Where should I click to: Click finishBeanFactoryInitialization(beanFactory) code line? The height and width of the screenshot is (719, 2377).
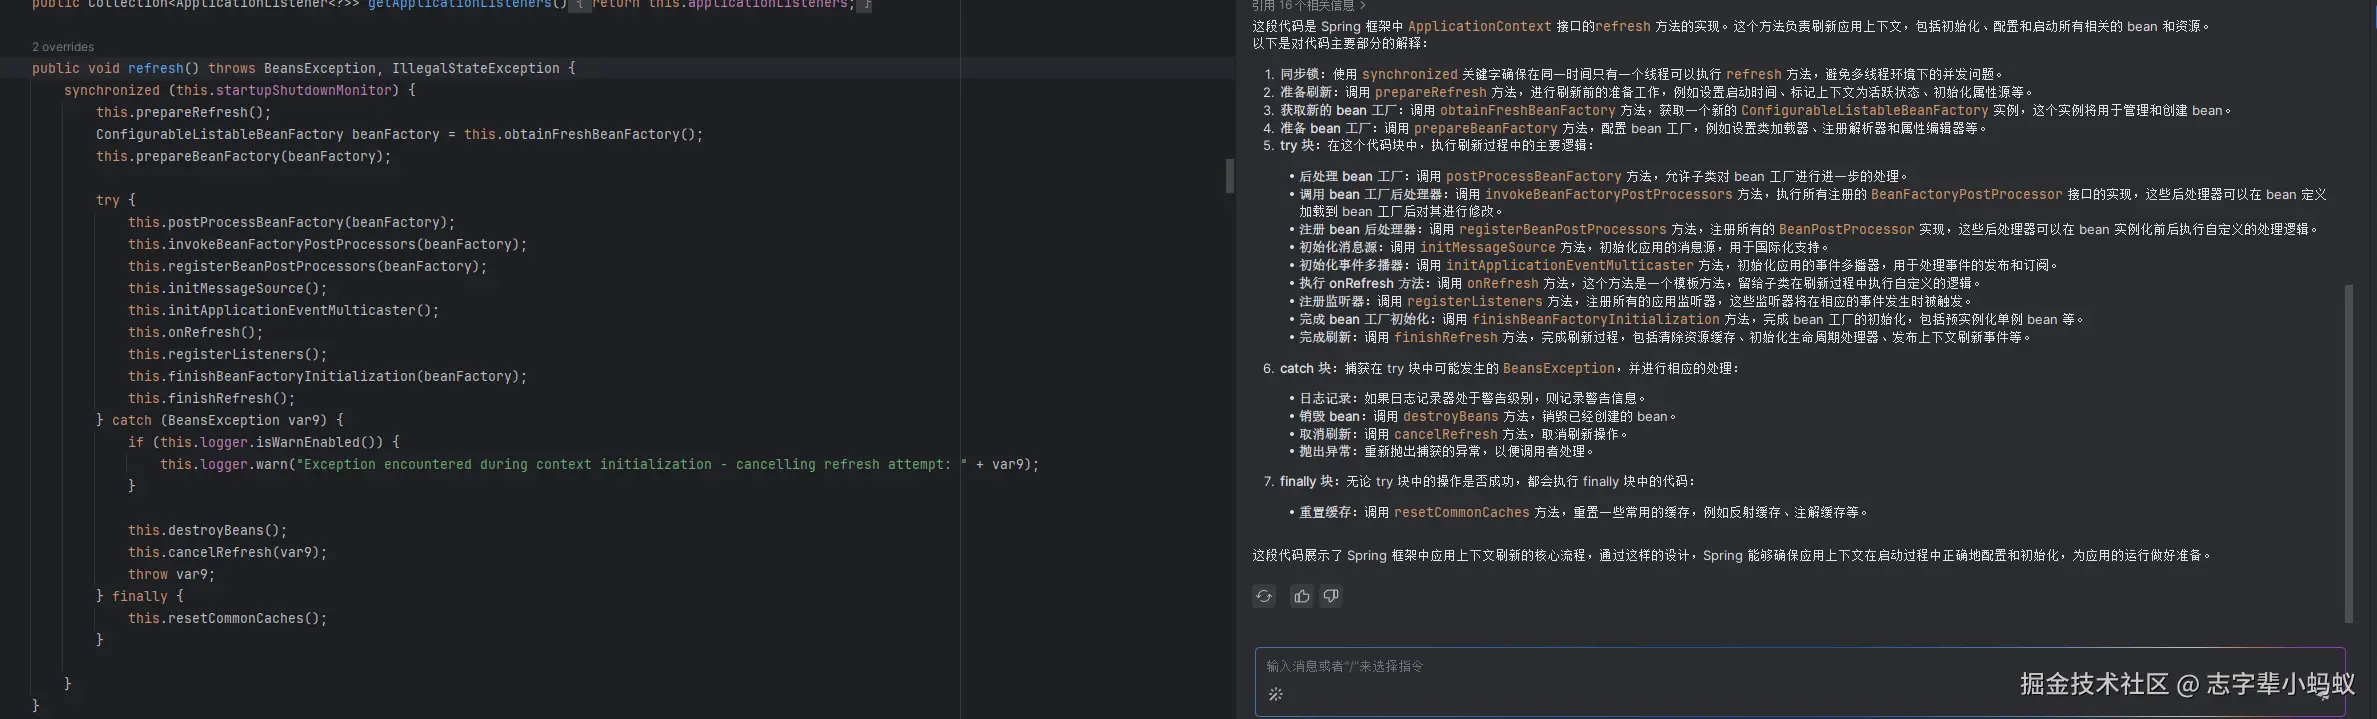click(x=328, y=376)
